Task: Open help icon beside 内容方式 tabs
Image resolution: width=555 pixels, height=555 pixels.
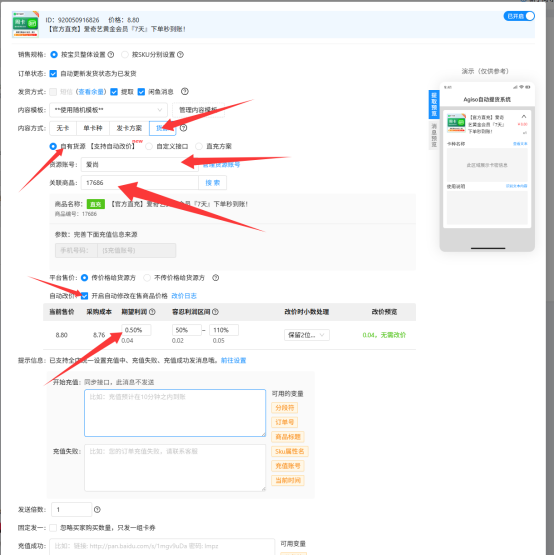Action: click(x=183, y=128)
